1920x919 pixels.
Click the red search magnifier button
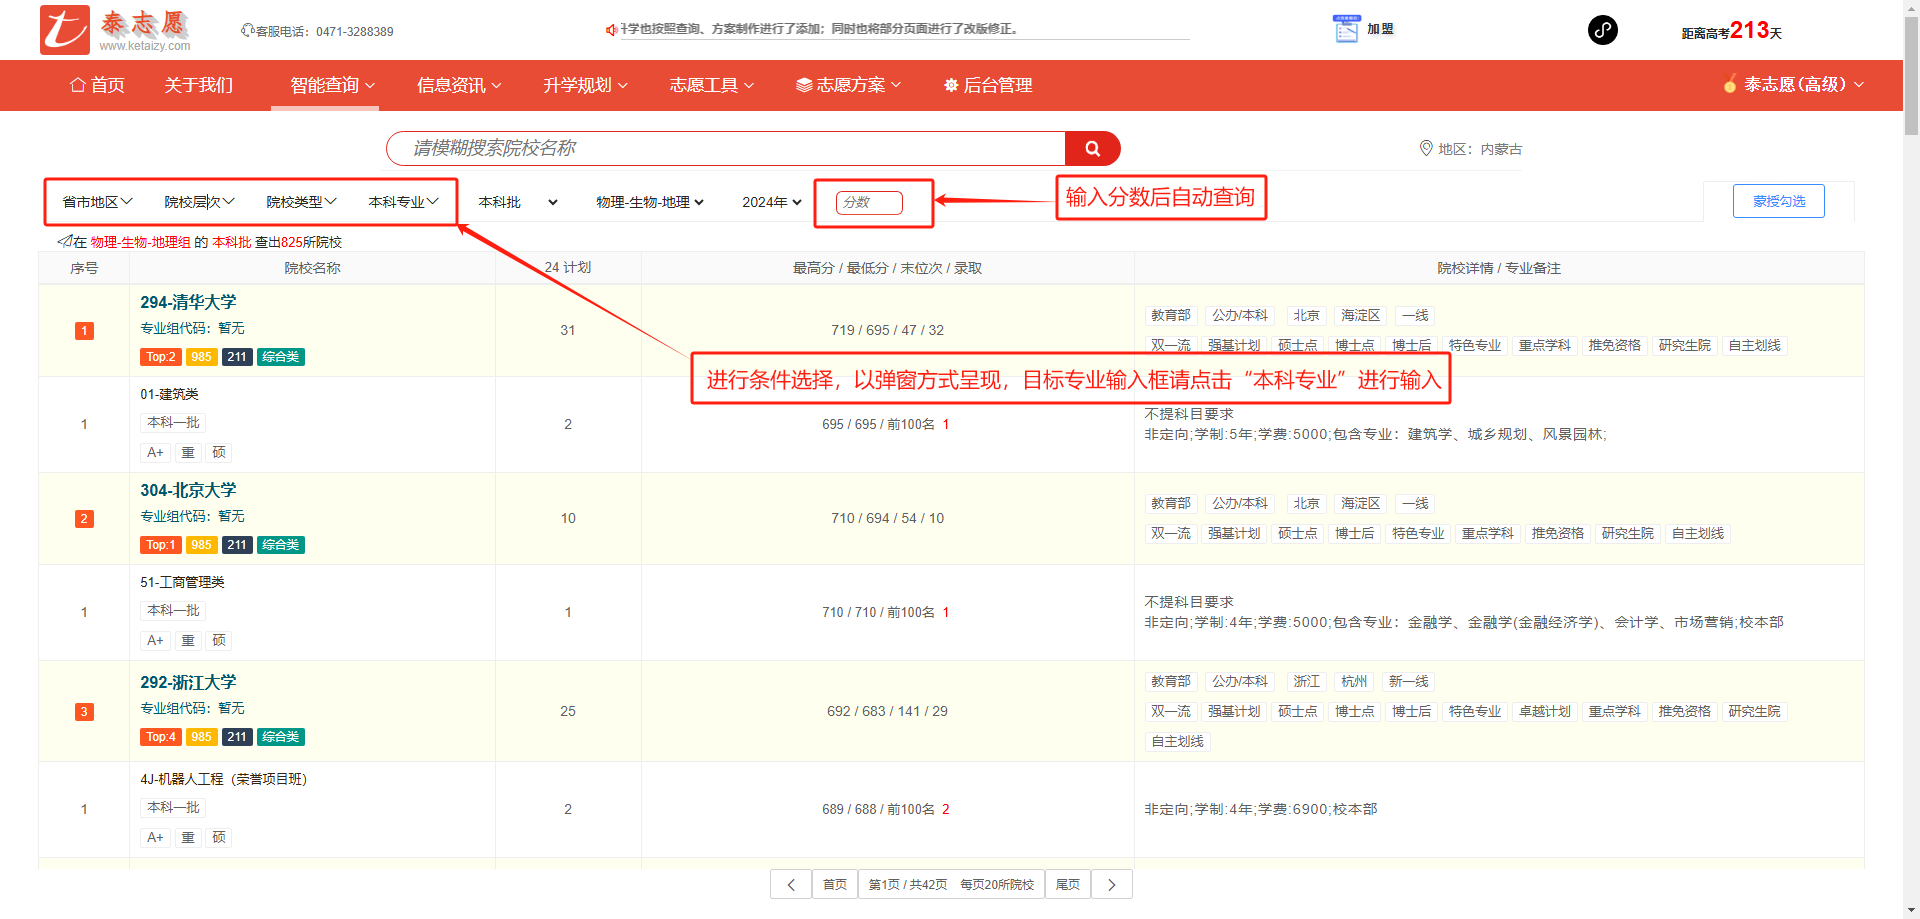tap(1092, 149)
